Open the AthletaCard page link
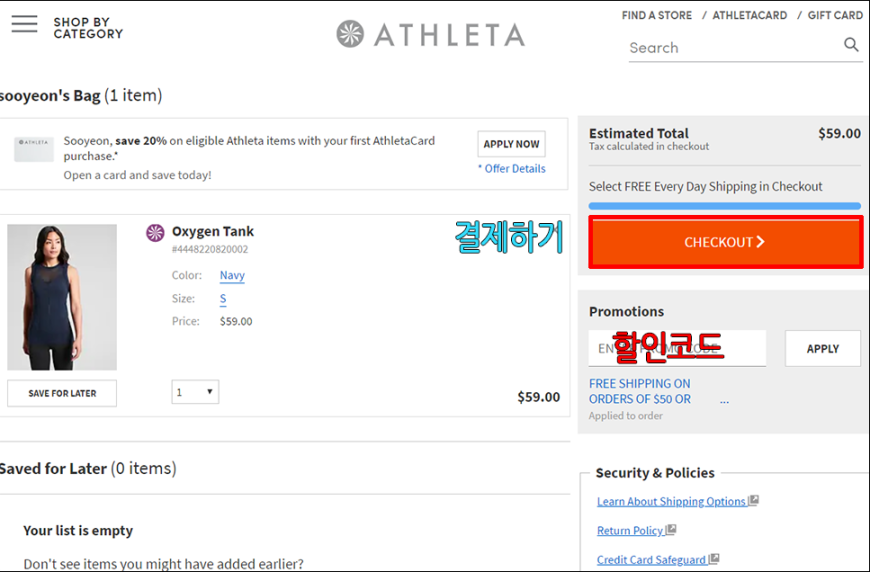Viewport: 870px width, 572px height. 750,16
